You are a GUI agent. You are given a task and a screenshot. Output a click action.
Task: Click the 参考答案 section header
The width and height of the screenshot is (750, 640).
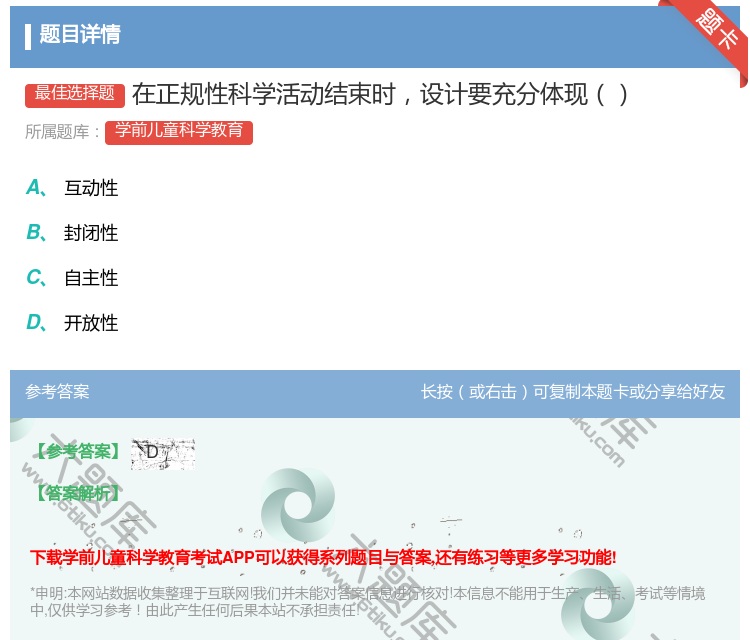point(57,392)
